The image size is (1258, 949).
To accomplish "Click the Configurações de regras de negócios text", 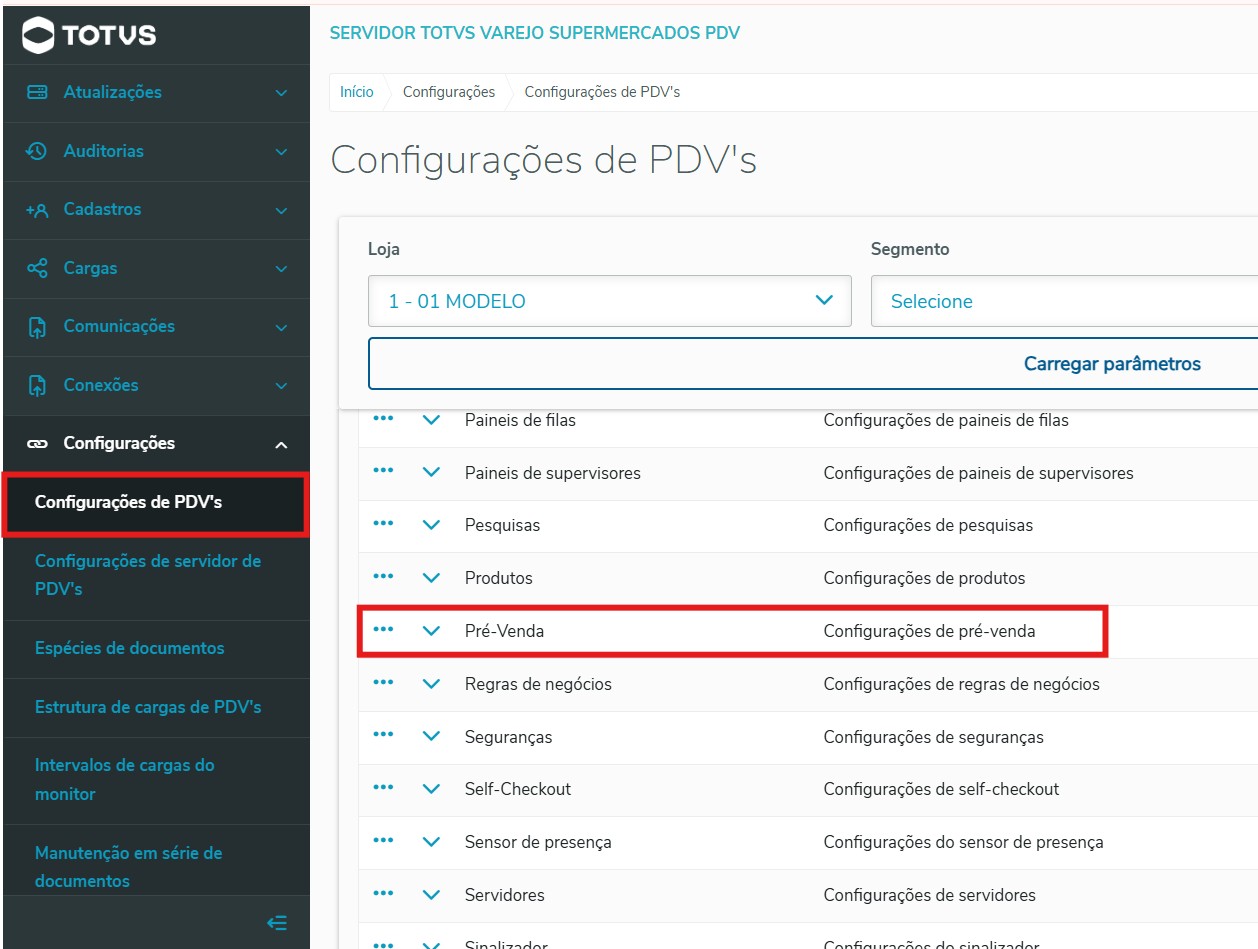I will 961,684.
